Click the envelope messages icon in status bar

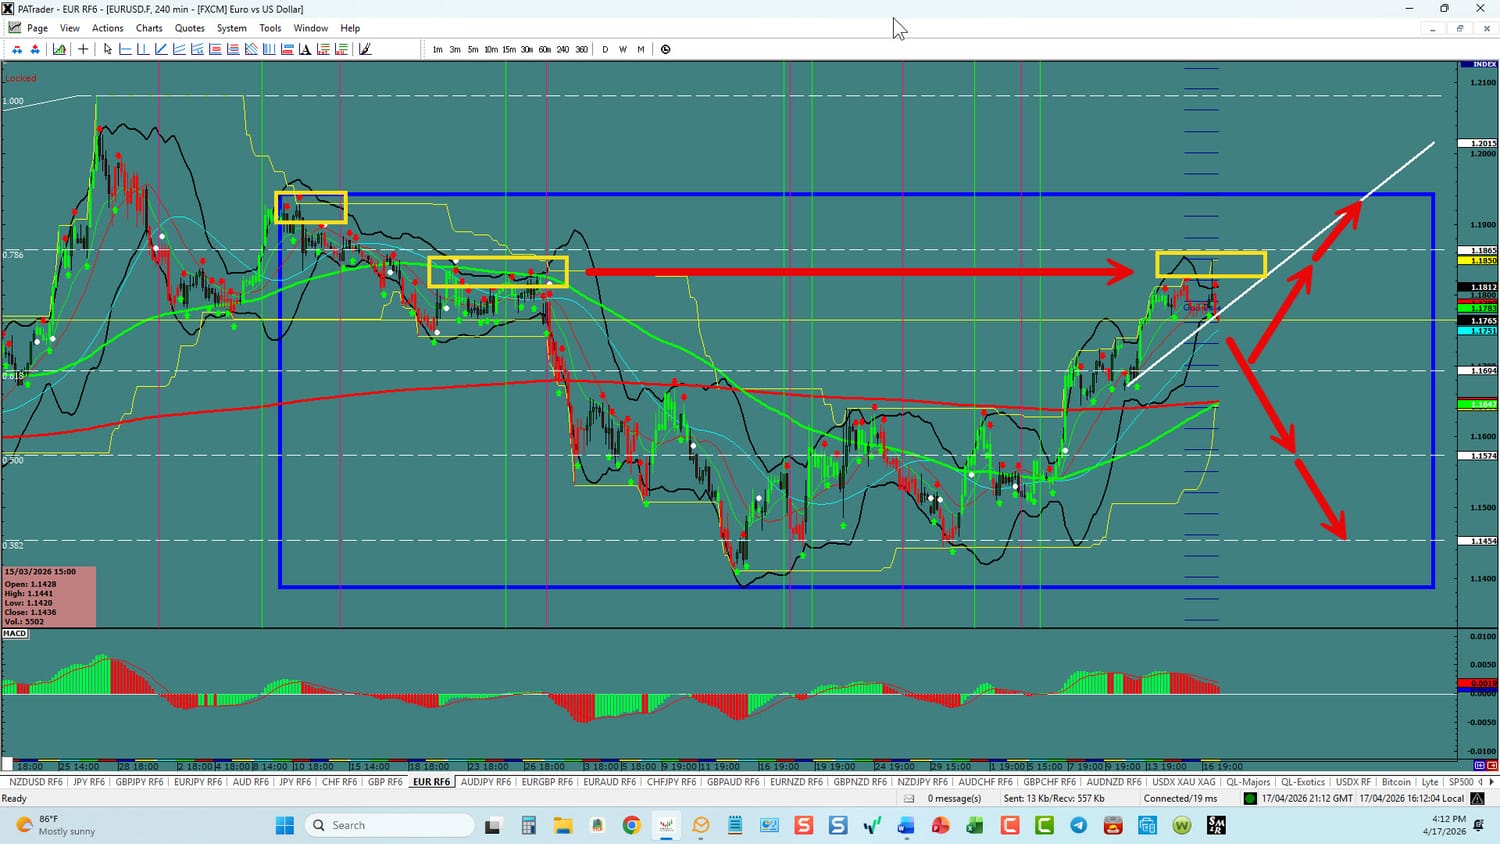[909, 799]
